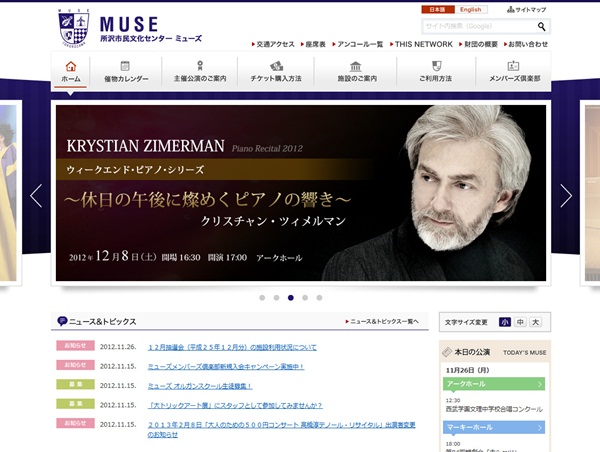Open the THIS NETWORK link
This screenshot has height=452, width=600.
[421, 44]
